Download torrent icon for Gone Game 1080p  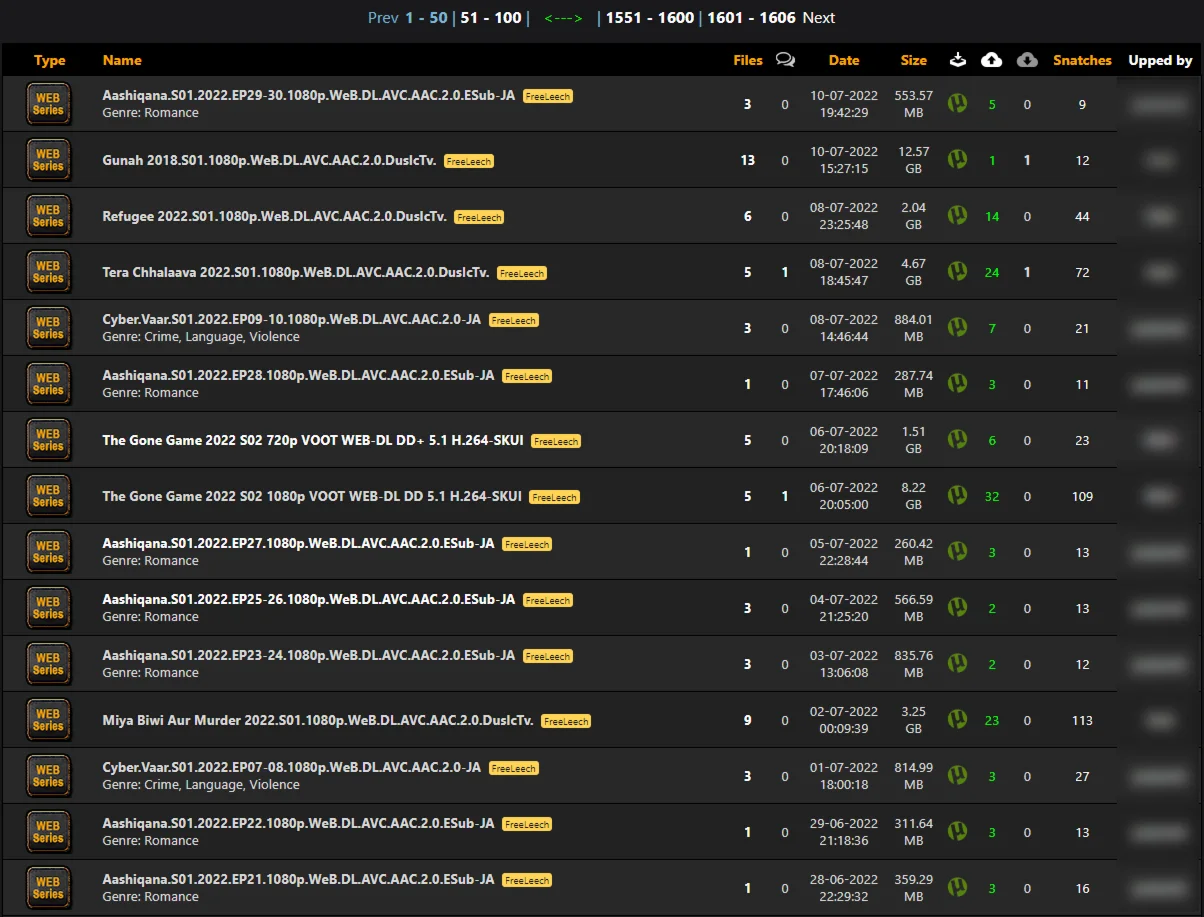(x=958, y=495)
